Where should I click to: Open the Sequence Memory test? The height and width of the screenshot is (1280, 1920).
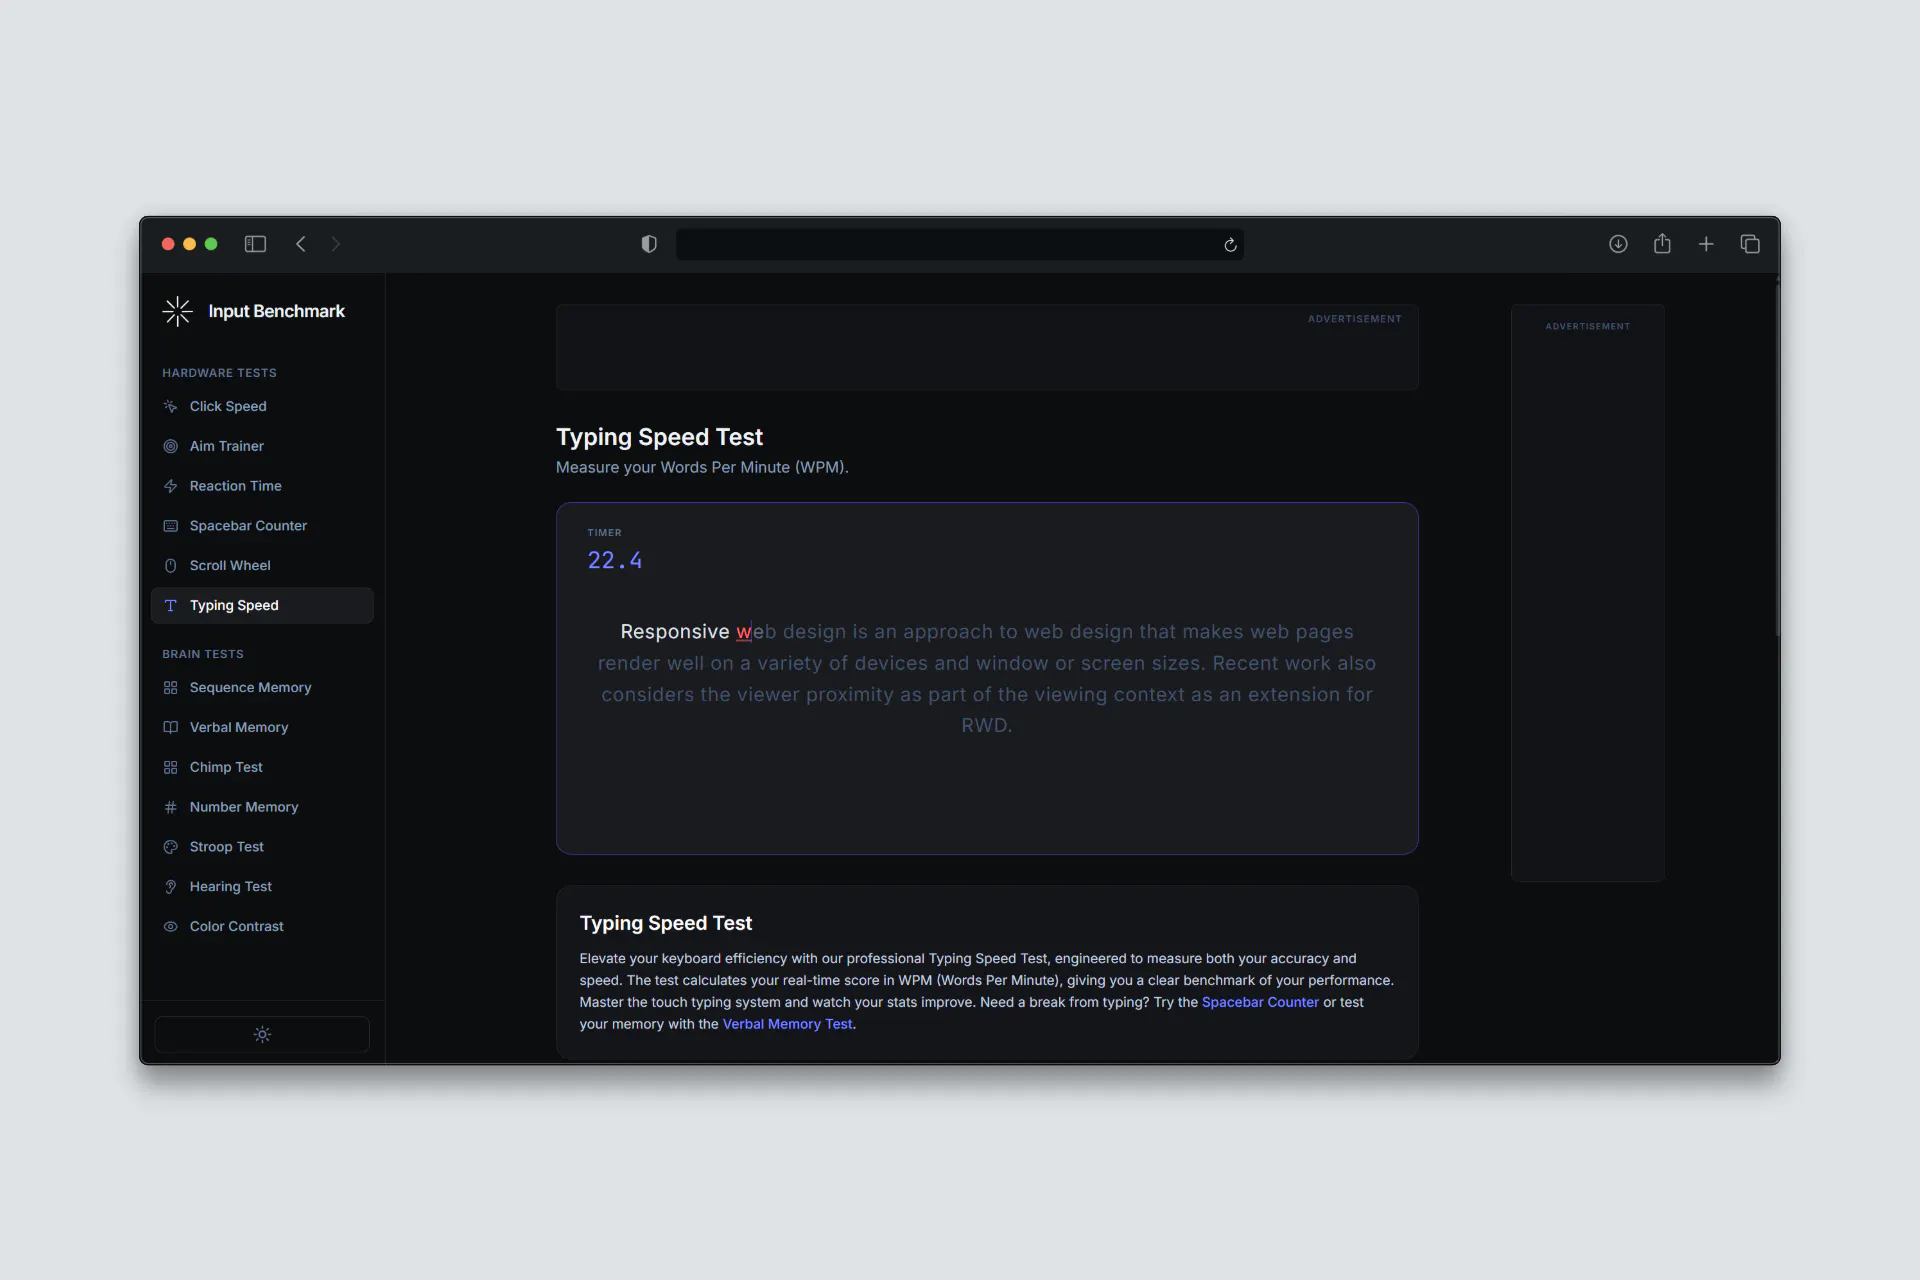pos(262,688)
